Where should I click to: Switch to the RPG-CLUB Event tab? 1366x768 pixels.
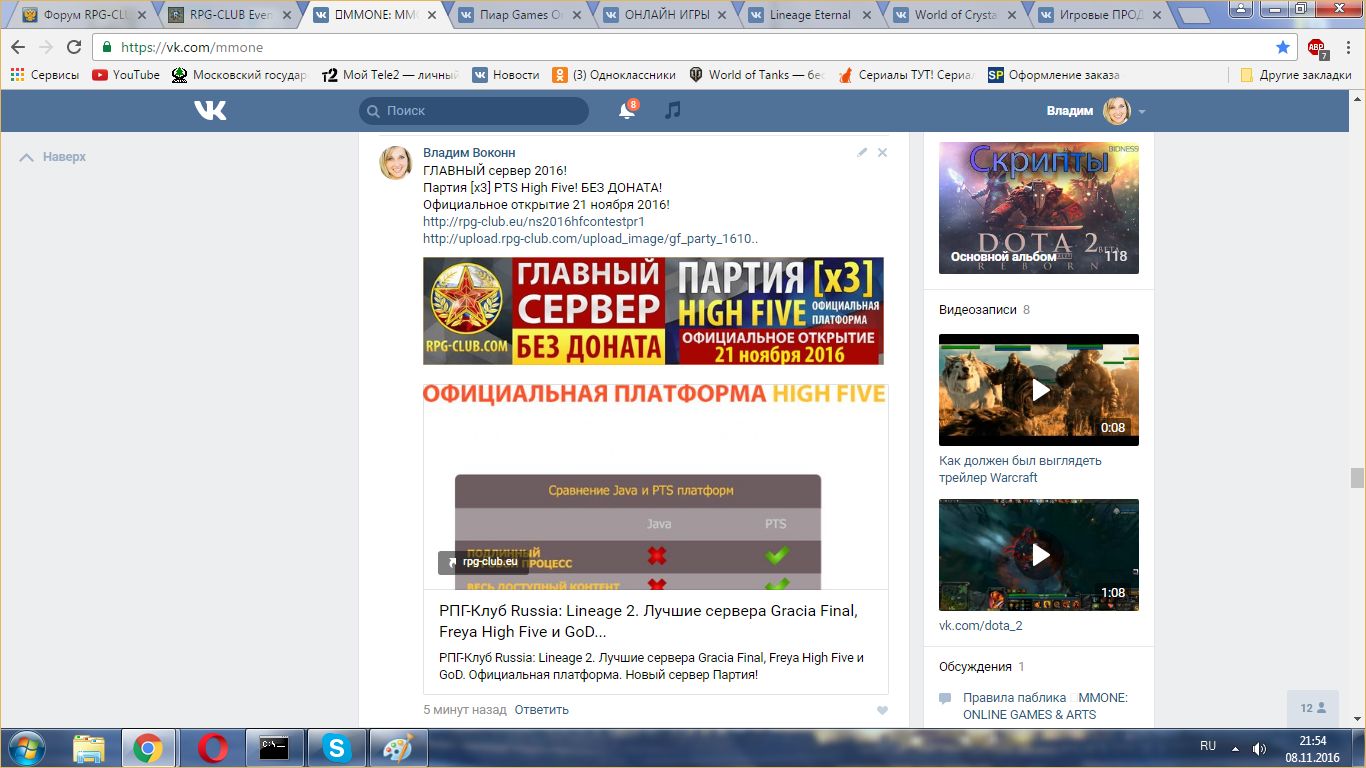pyautogui.click(x=231, y=15)
